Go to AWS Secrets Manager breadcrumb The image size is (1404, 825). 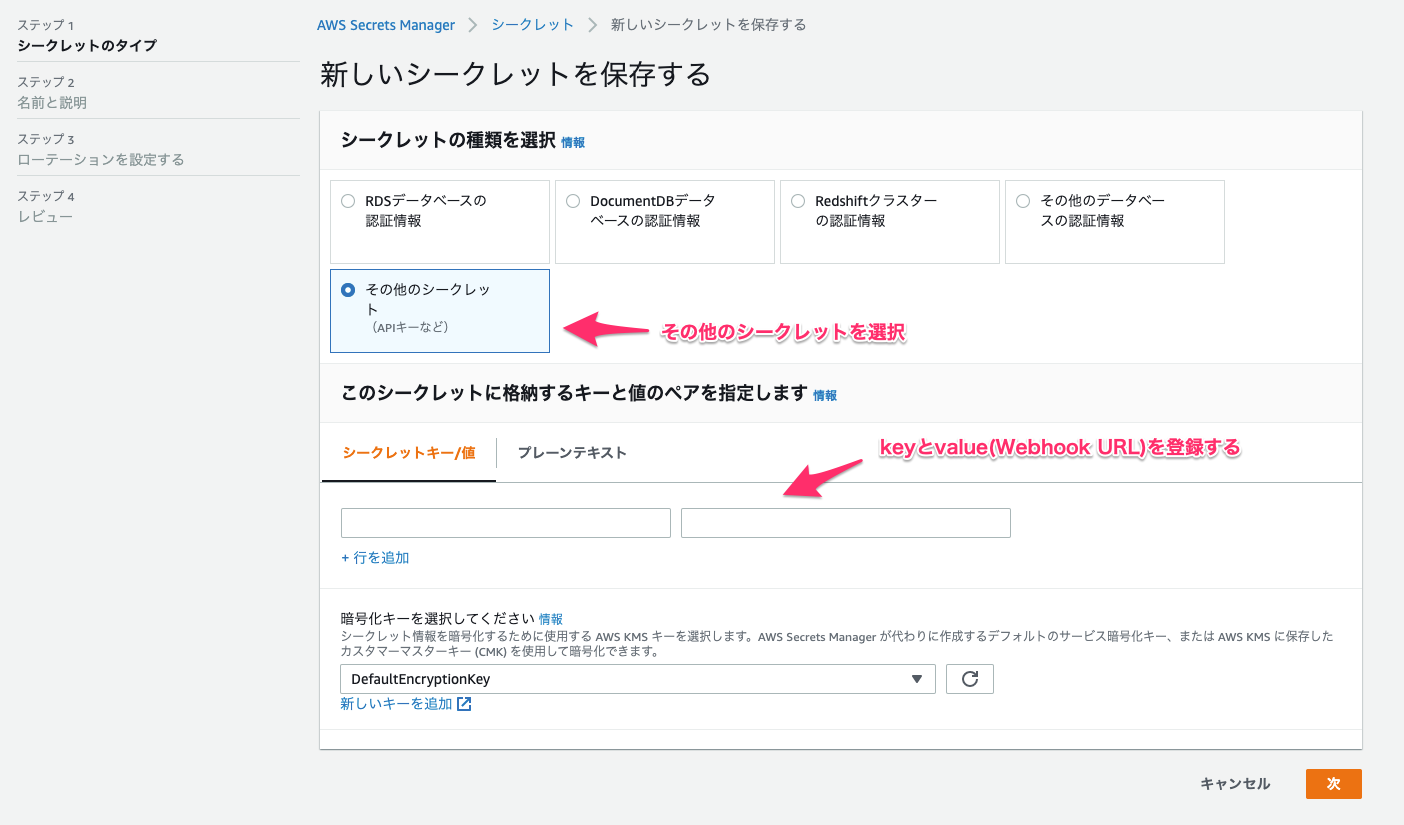(x=386, y=25)
